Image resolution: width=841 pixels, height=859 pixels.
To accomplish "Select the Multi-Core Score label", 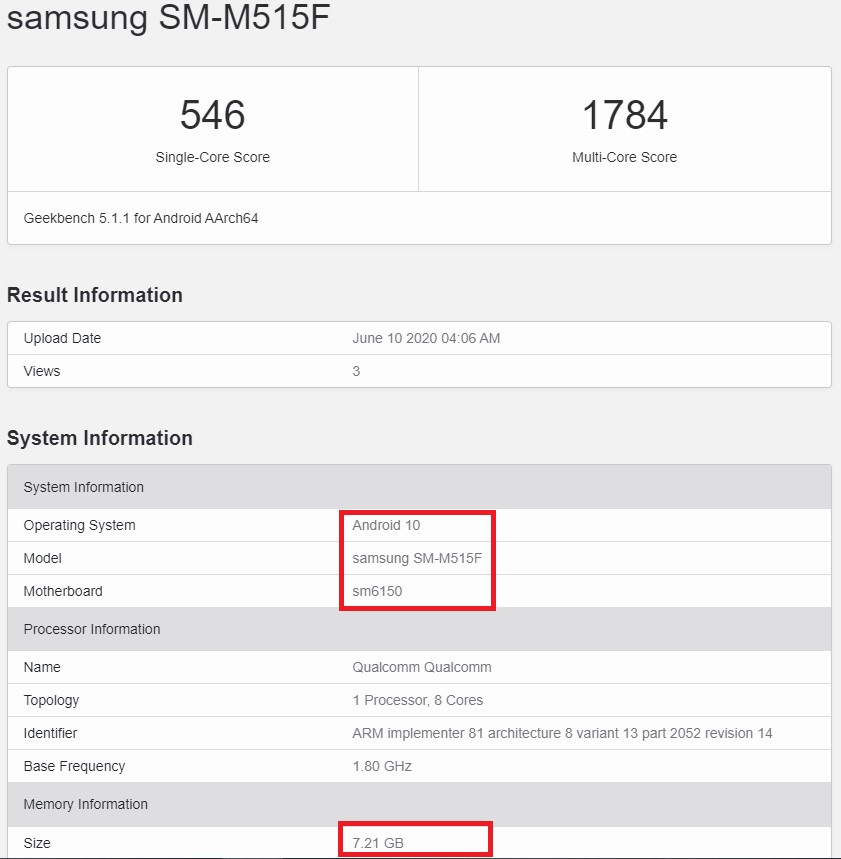I will 624,157.
